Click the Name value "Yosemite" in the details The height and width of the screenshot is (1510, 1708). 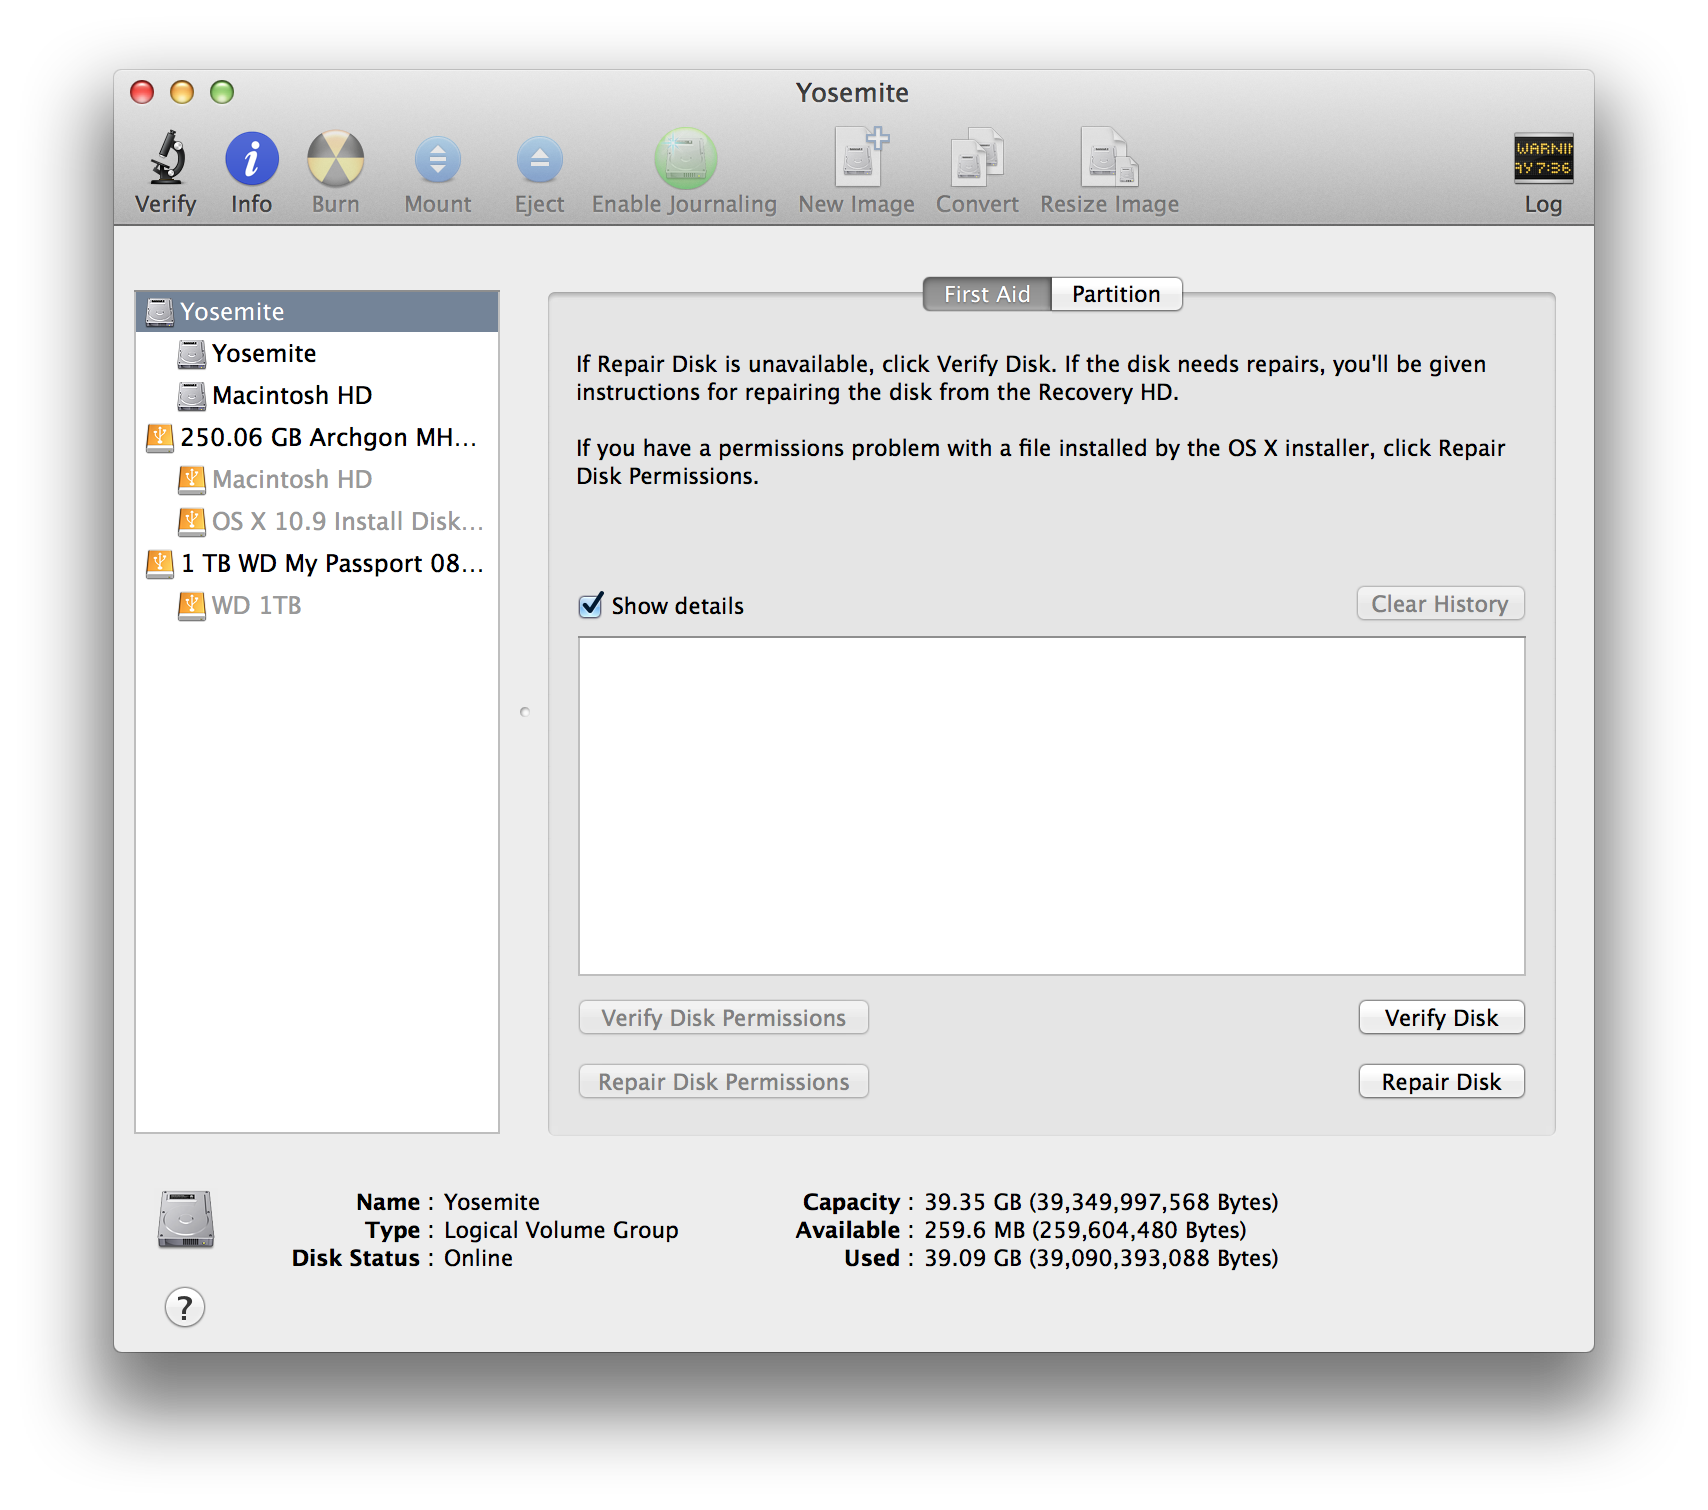[x=492, y=1202]
